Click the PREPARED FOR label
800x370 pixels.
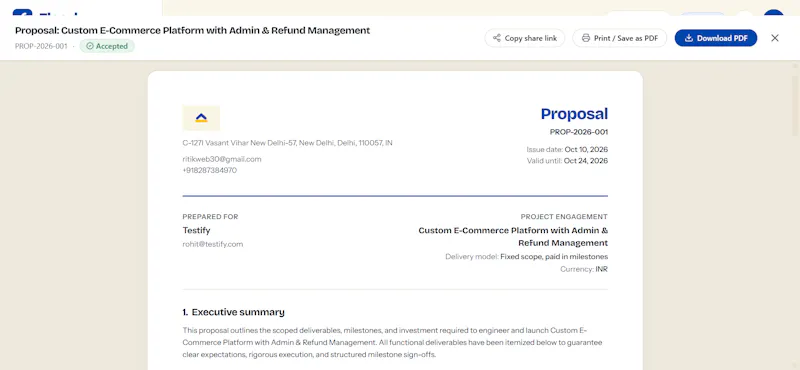pyautogui.click(x=210, y=217)
